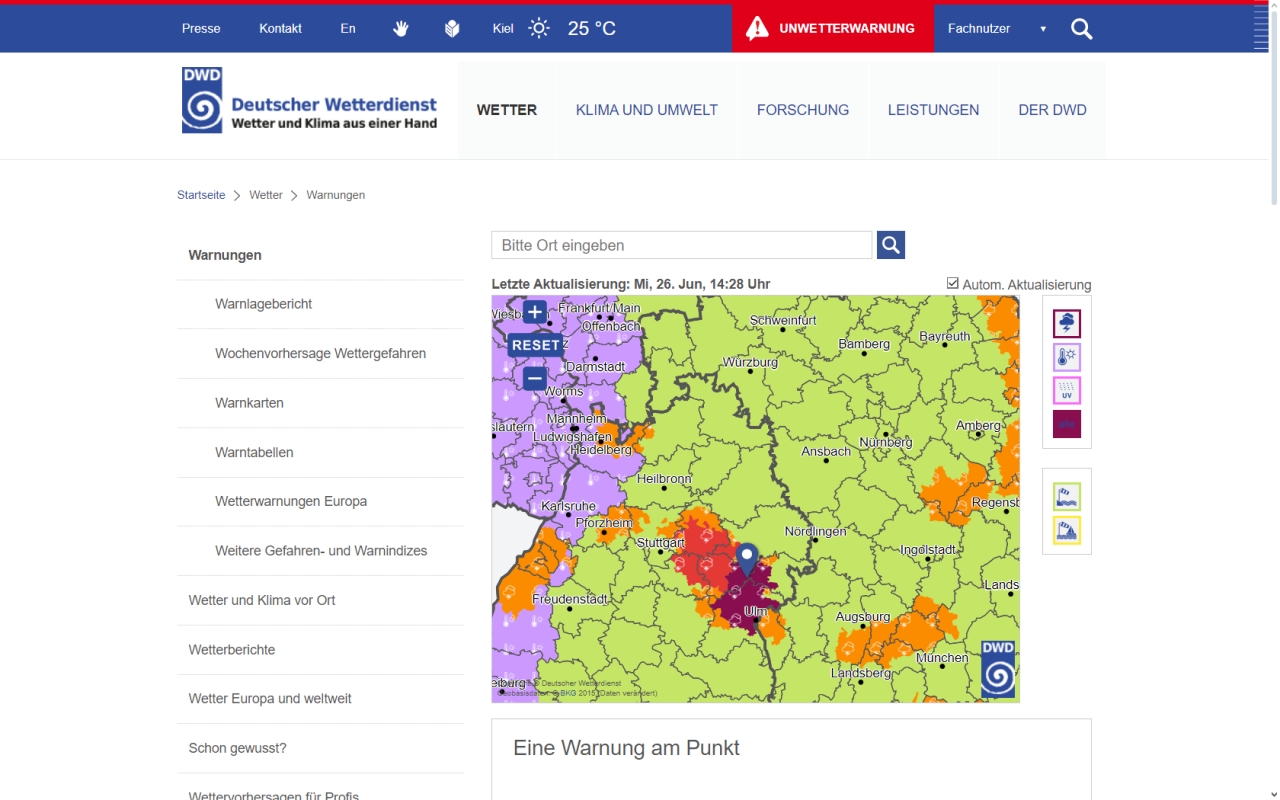Zoom in on the warning map

[x=535, y=312]
